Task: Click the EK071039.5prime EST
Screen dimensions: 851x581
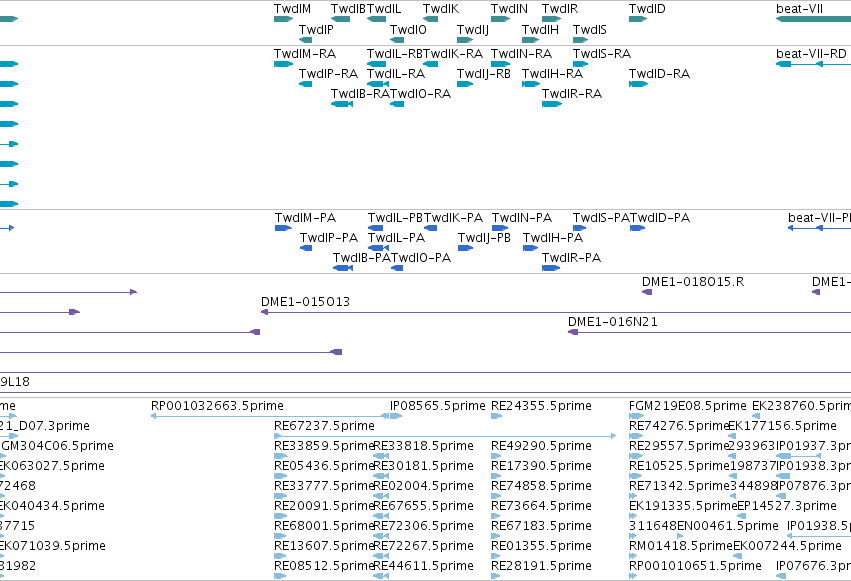Action: pos(2,556)
